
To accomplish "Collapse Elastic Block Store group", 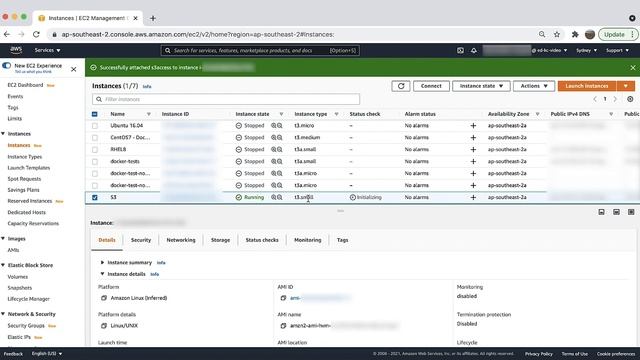I will [x=3, y=265].
